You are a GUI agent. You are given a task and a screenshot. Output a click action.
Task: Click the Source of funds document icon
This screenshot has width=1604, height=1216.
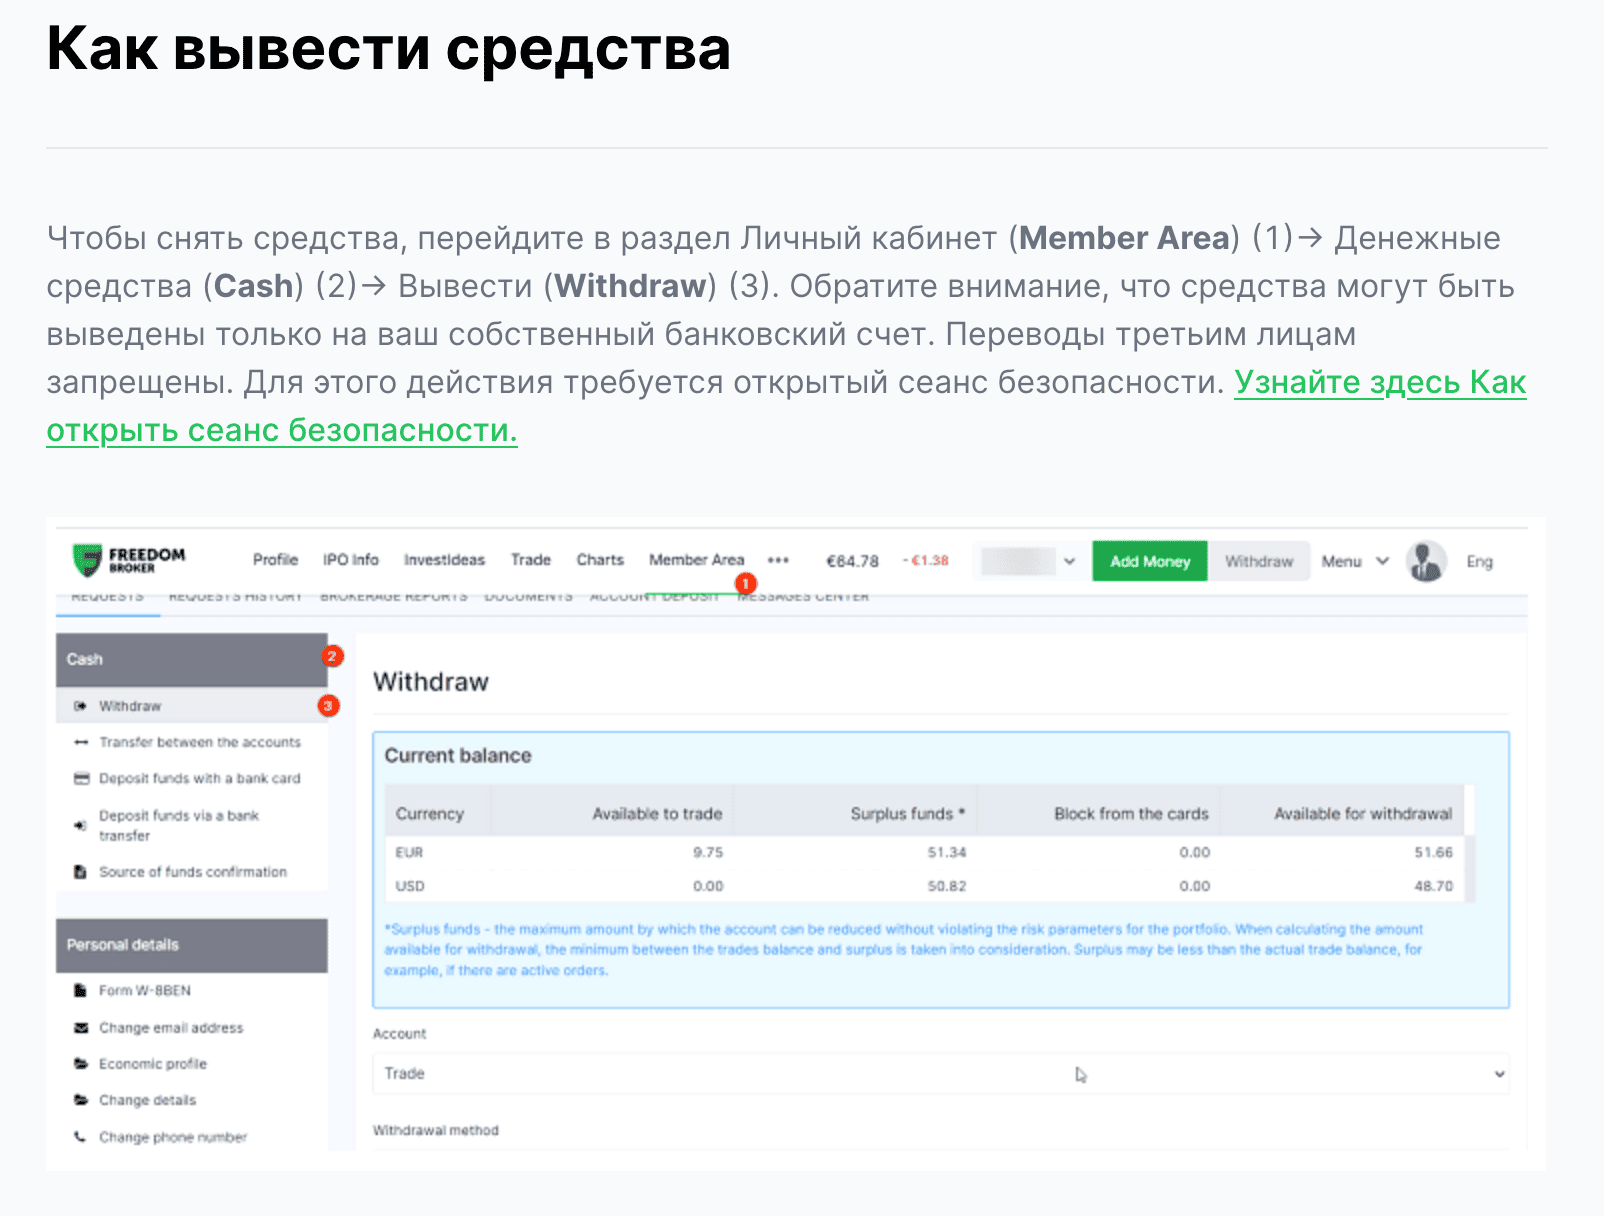tap(80, 872)
